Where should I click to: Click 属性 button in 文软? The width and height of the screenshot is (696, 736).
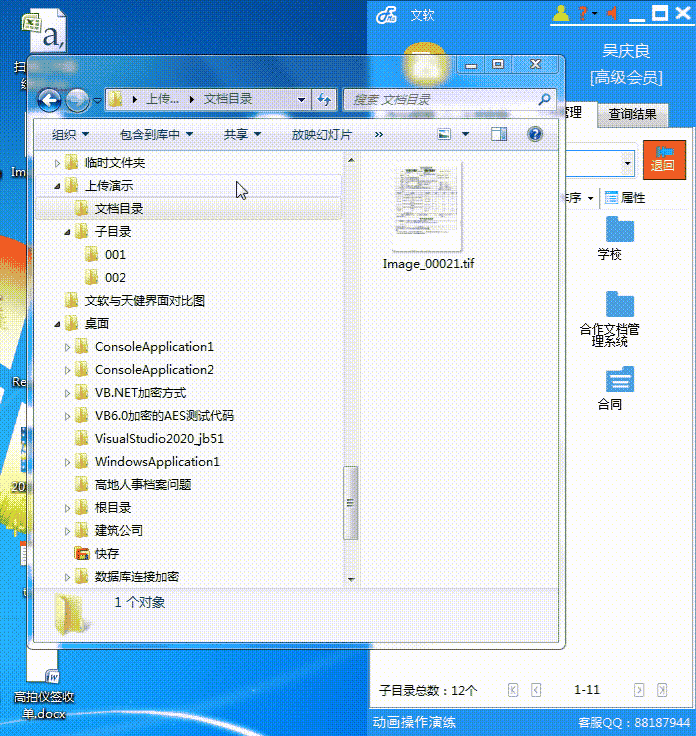coord(625,198)
